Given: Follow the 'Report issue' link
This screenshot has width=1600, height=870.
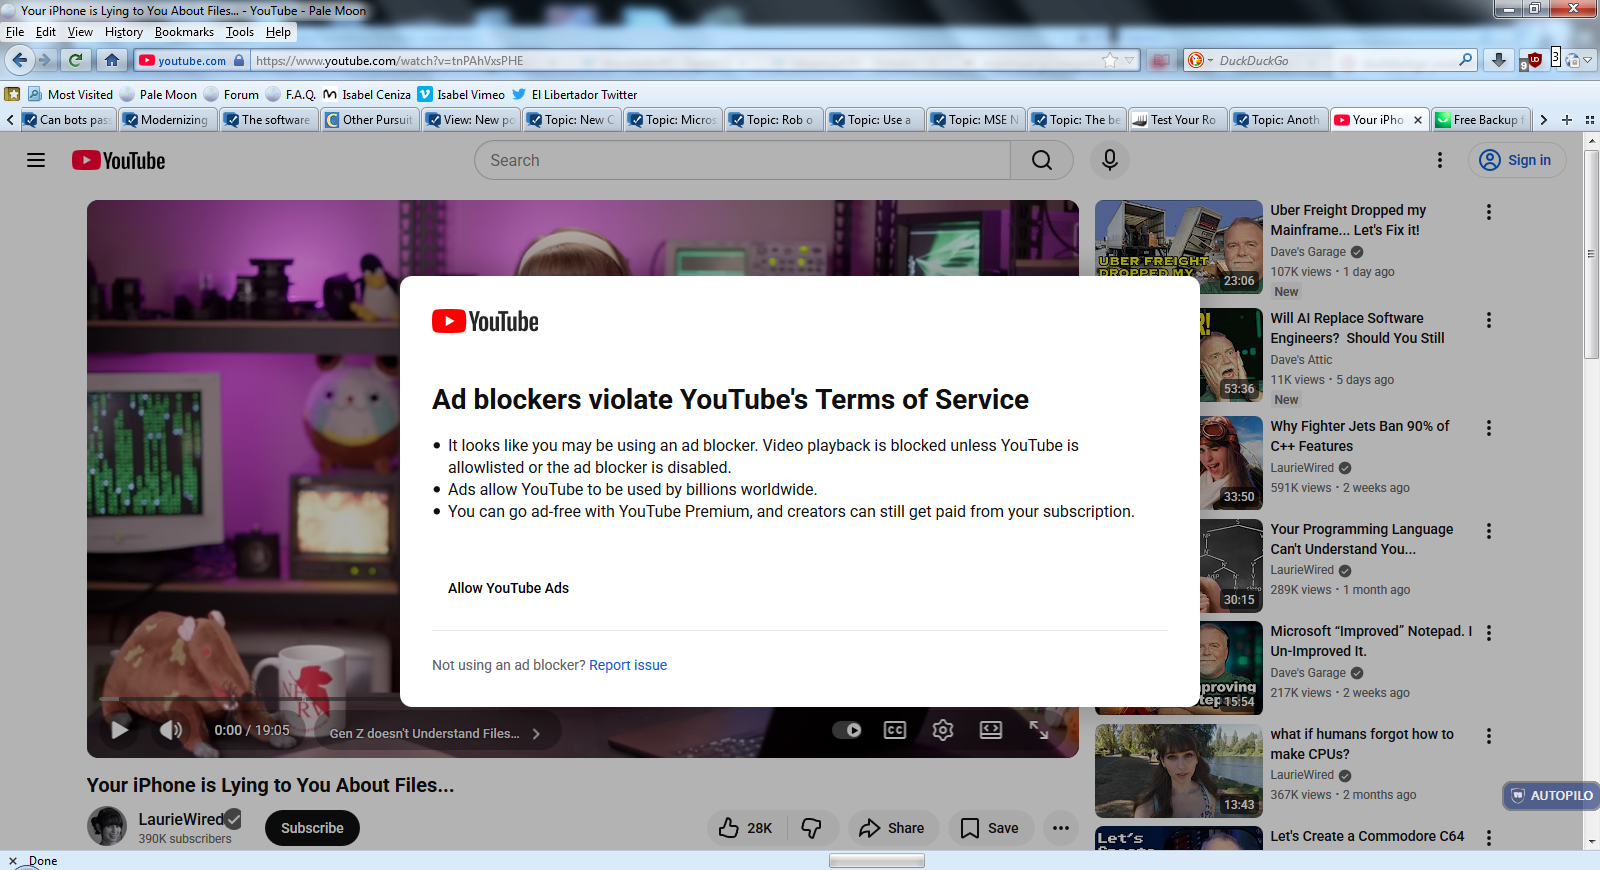Looking at the screenshot, I should point(628,665).
